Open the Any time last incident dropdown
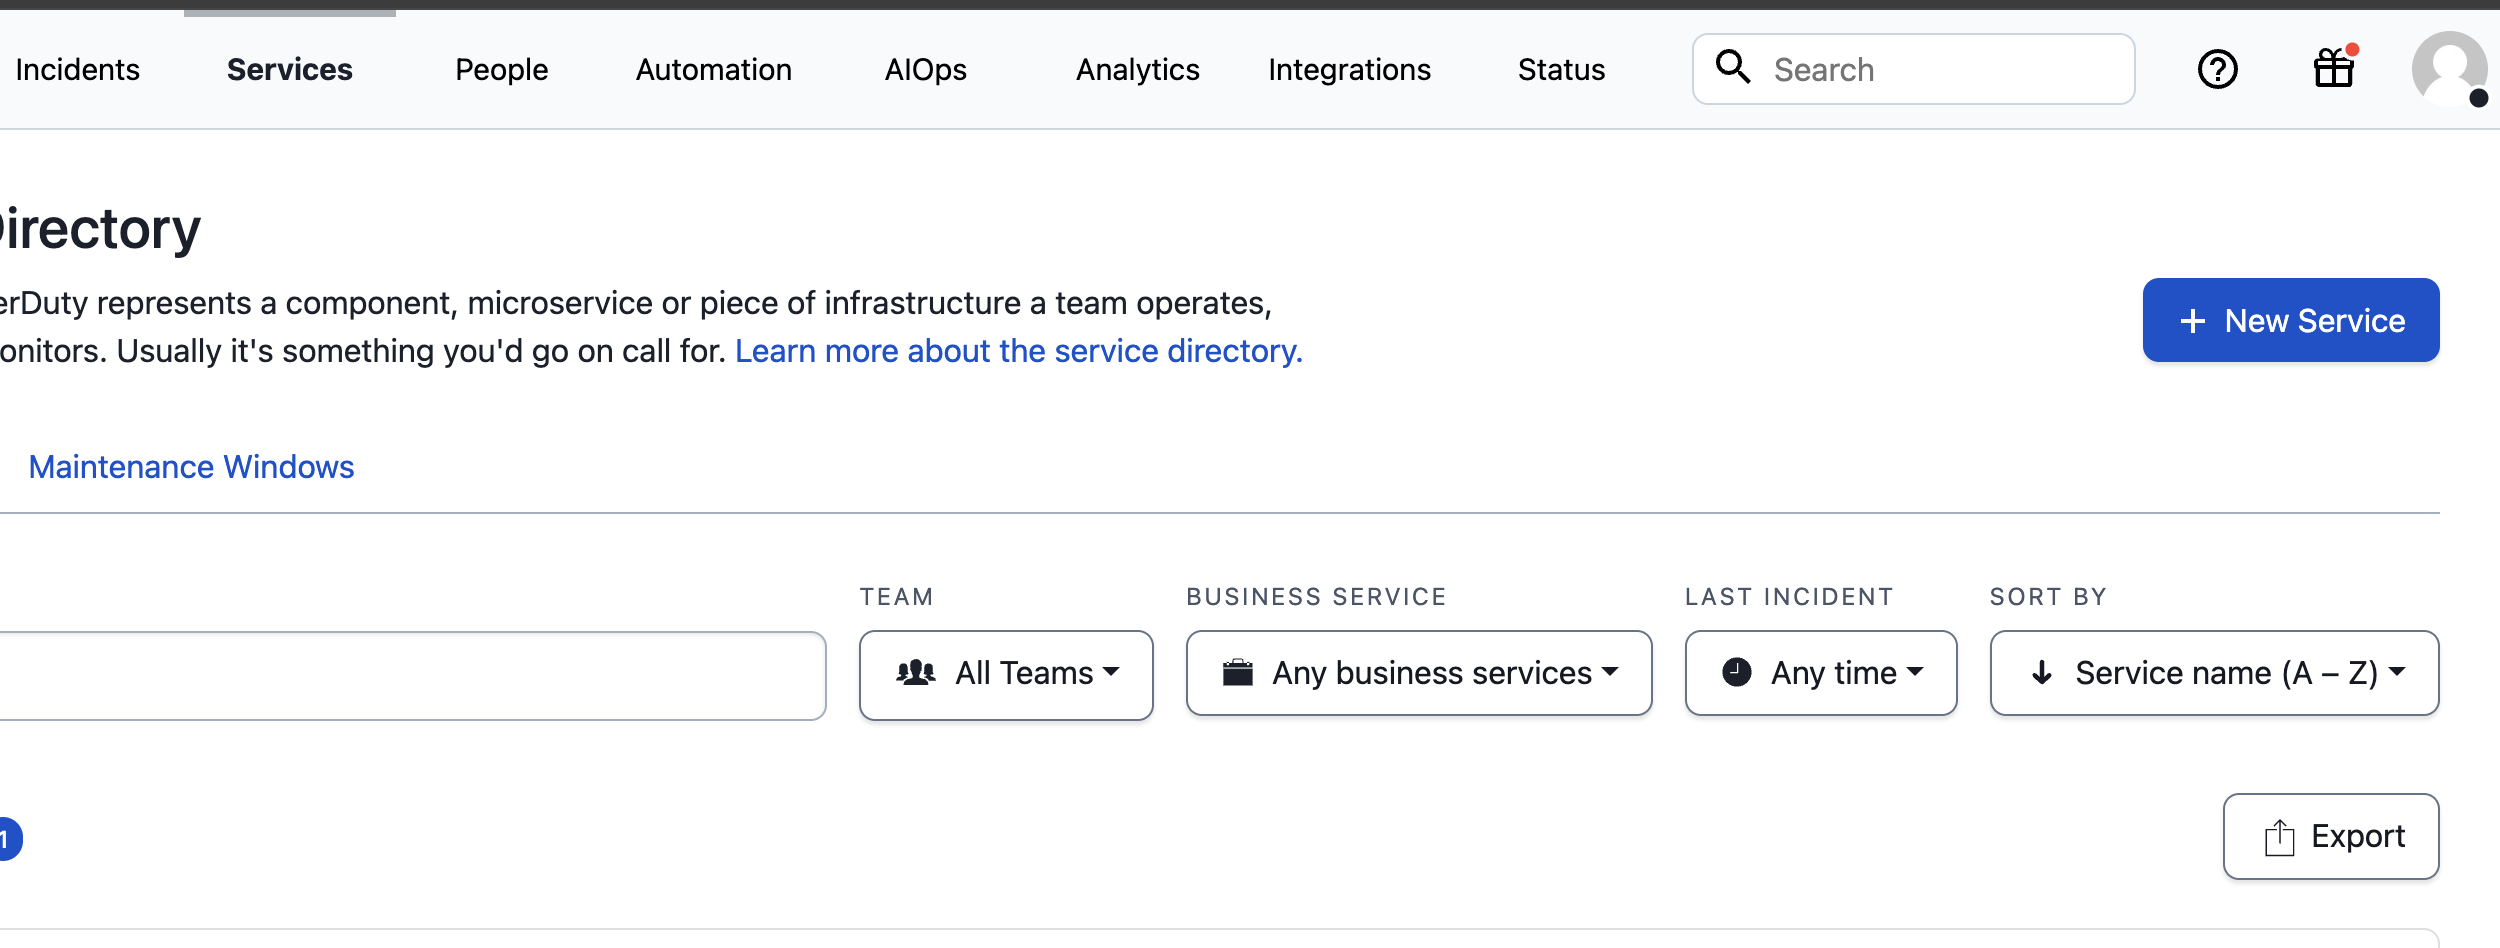2500x948 pixels. point(1821,673)
